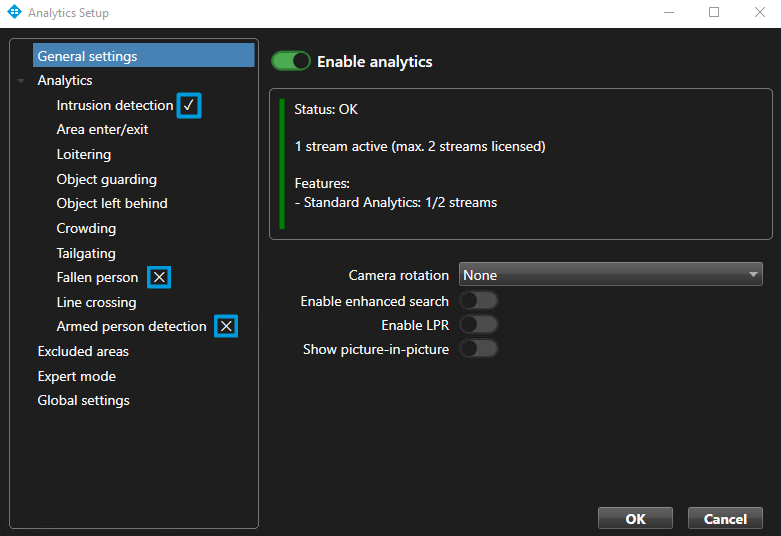This screenshot has height=536, width=781.
Task: Select General settings in the sidebar
Action: (87, 56)
